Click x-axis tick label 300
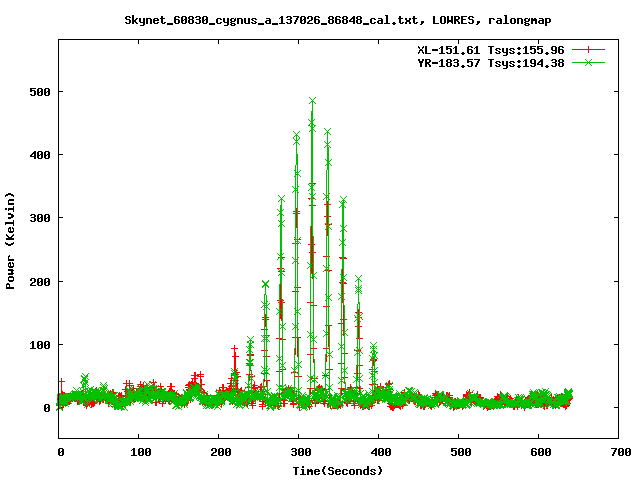 click(300, 452)
